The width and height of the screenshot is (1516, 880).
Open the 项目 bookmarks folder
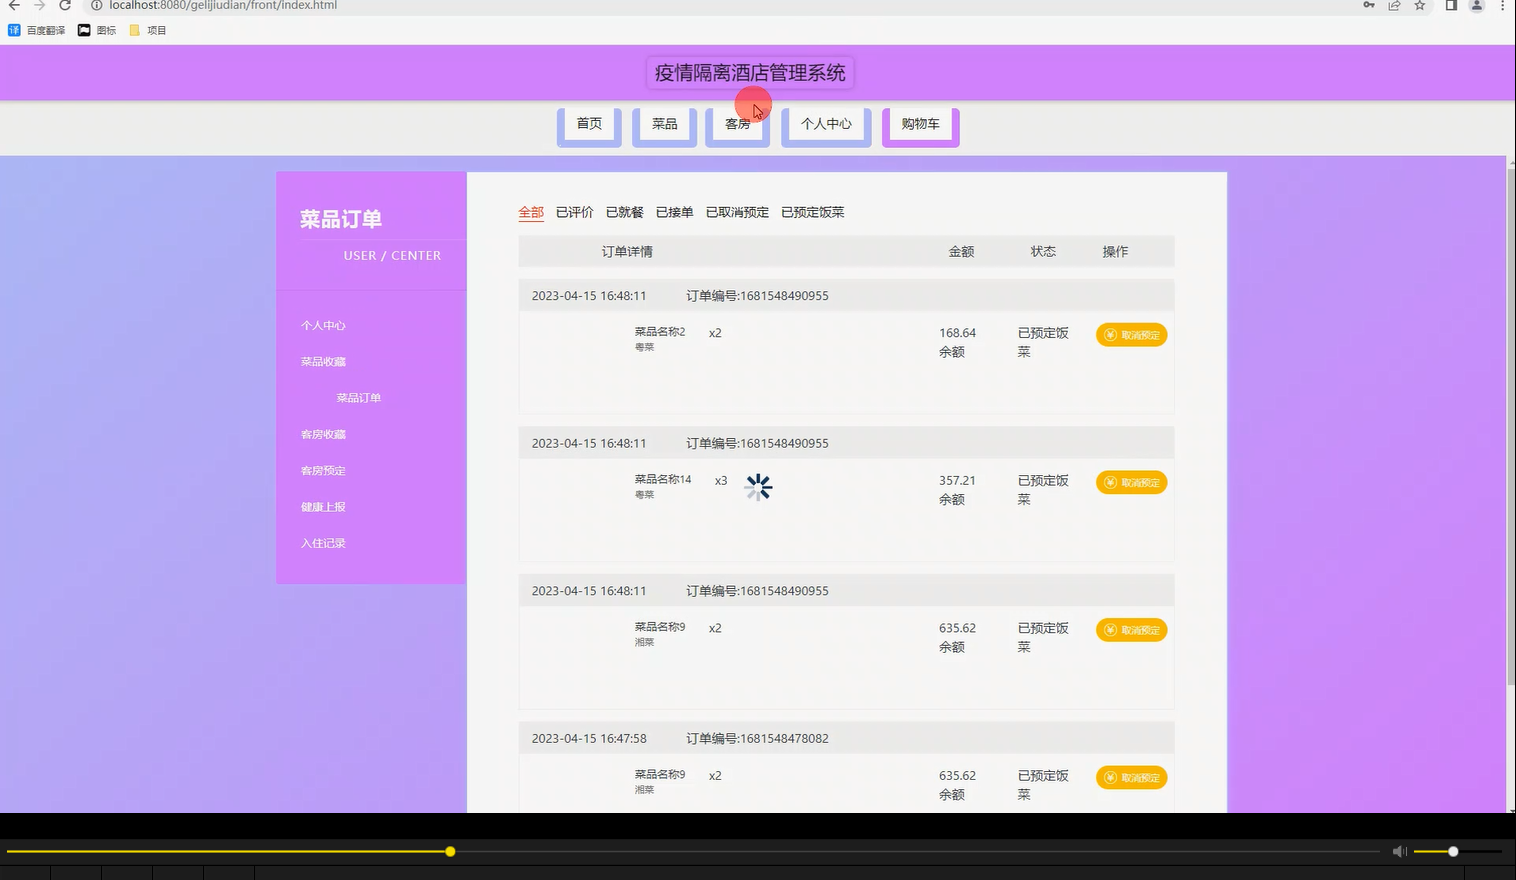[148, 30]
